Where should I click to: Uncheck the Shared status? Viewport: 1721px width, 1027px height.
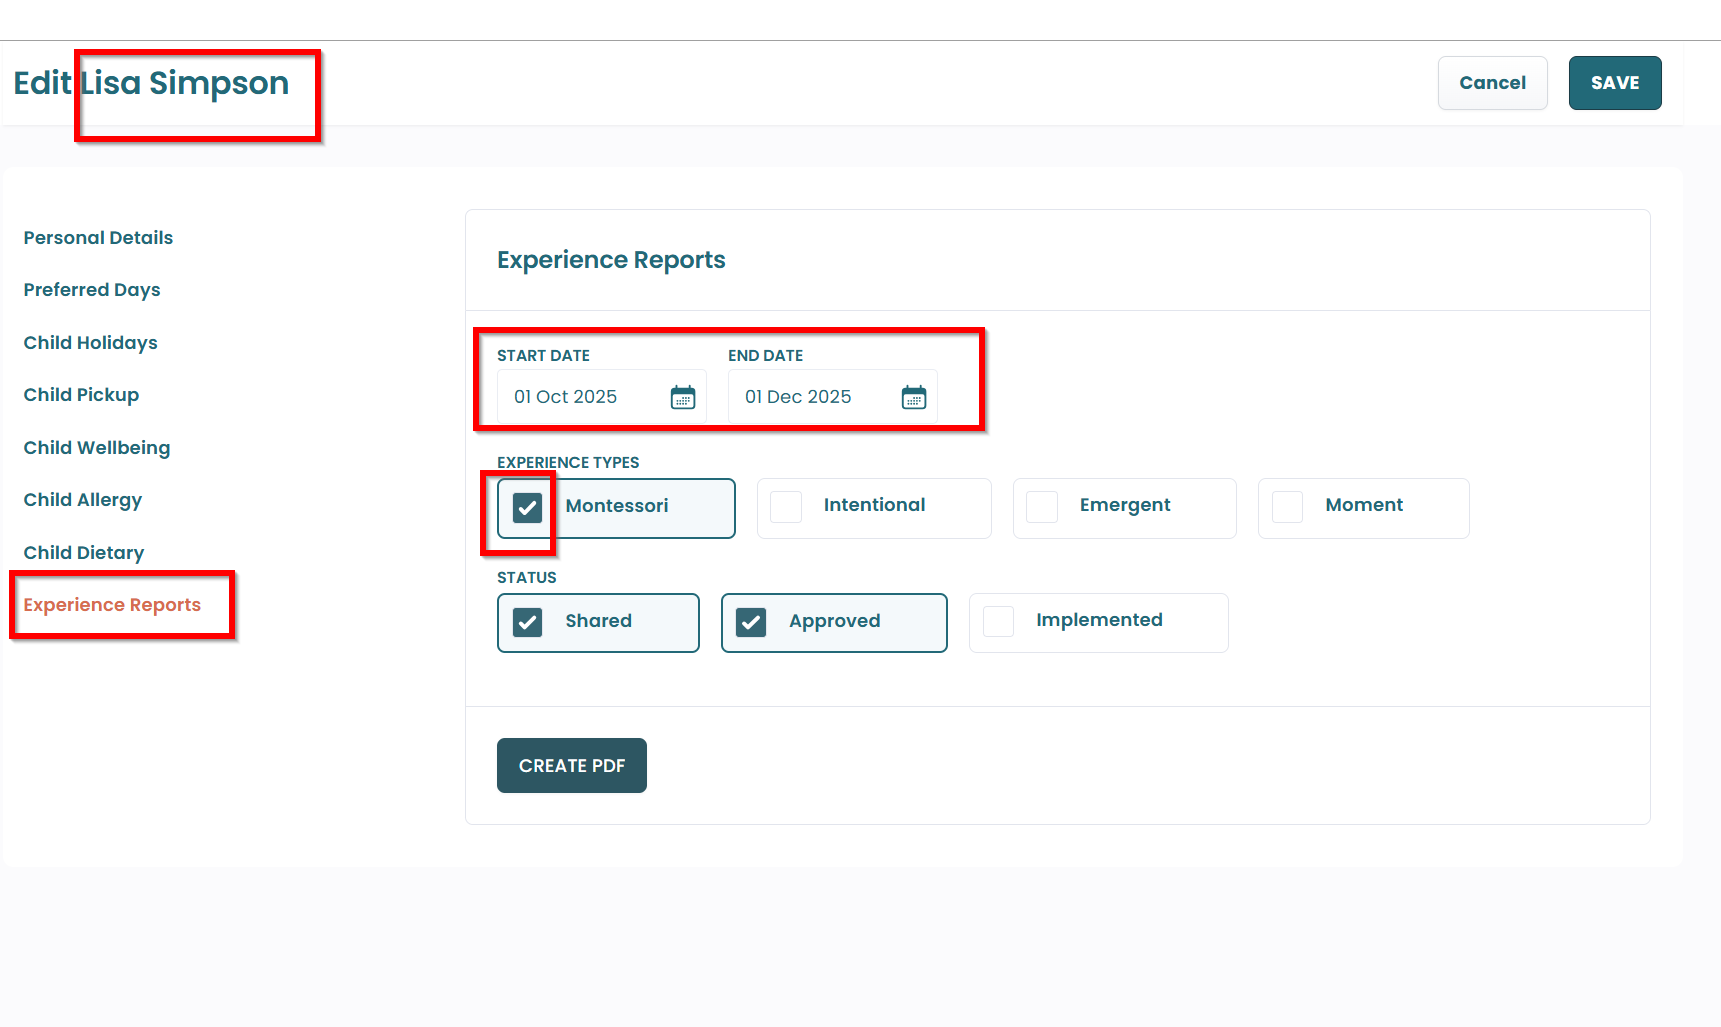pyautogui.click(x=527, y=622)
